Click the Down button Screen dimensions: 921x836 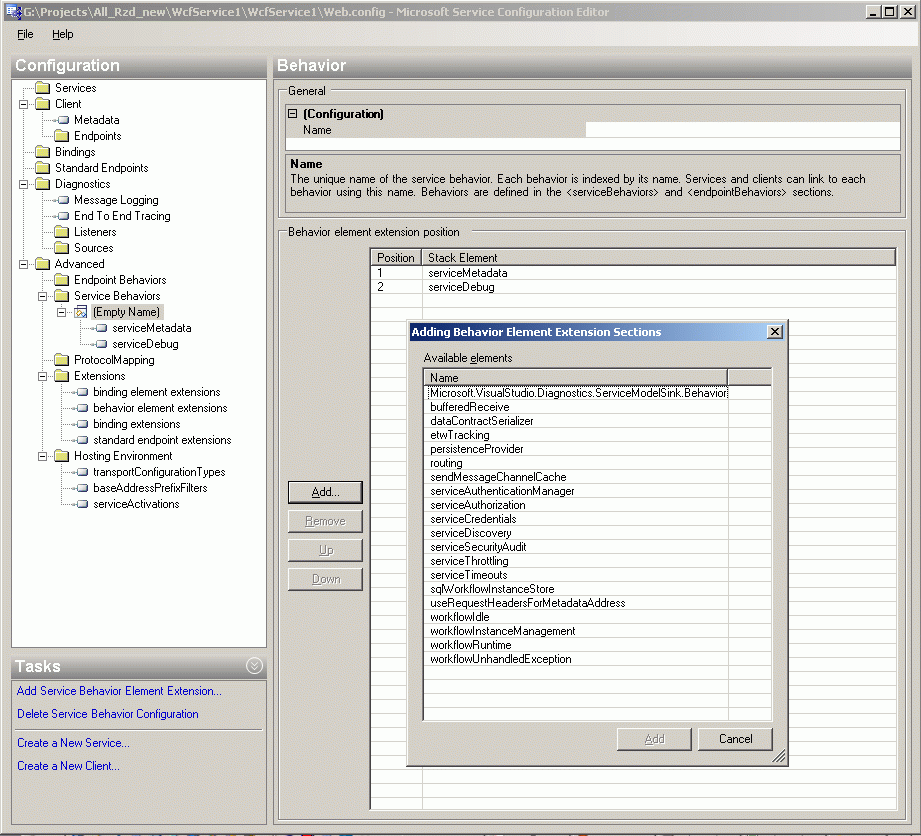pos(325,579)
